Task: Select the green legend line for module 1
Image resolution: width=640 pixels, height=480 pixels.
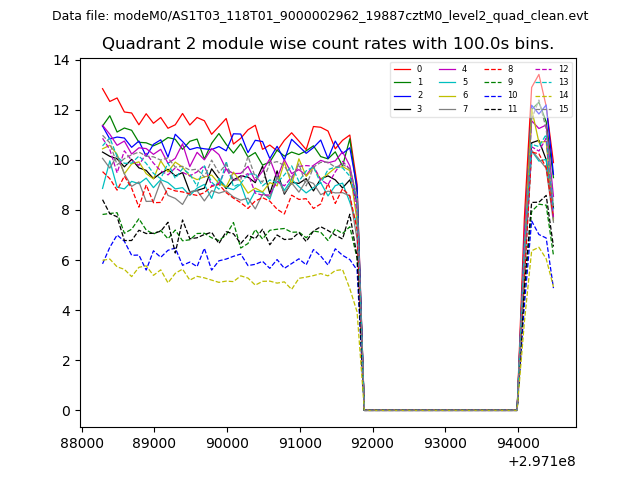Action: tap(402, 82)
